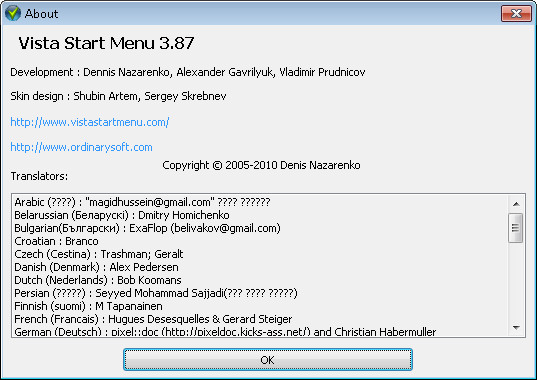Click the Translators: label

39,176
